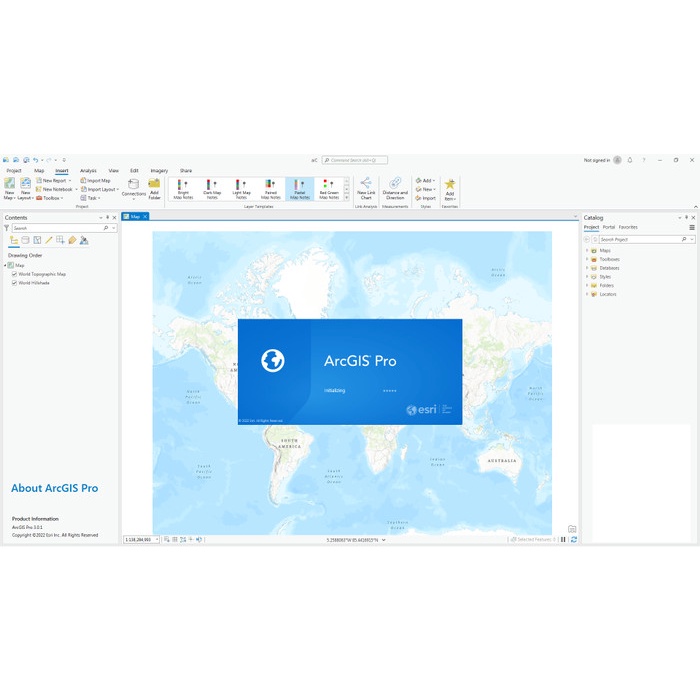This screenshot has height=700, width=700.
Task: Select List By Drawing Order icon in Contents
Action: pos(14,240)
